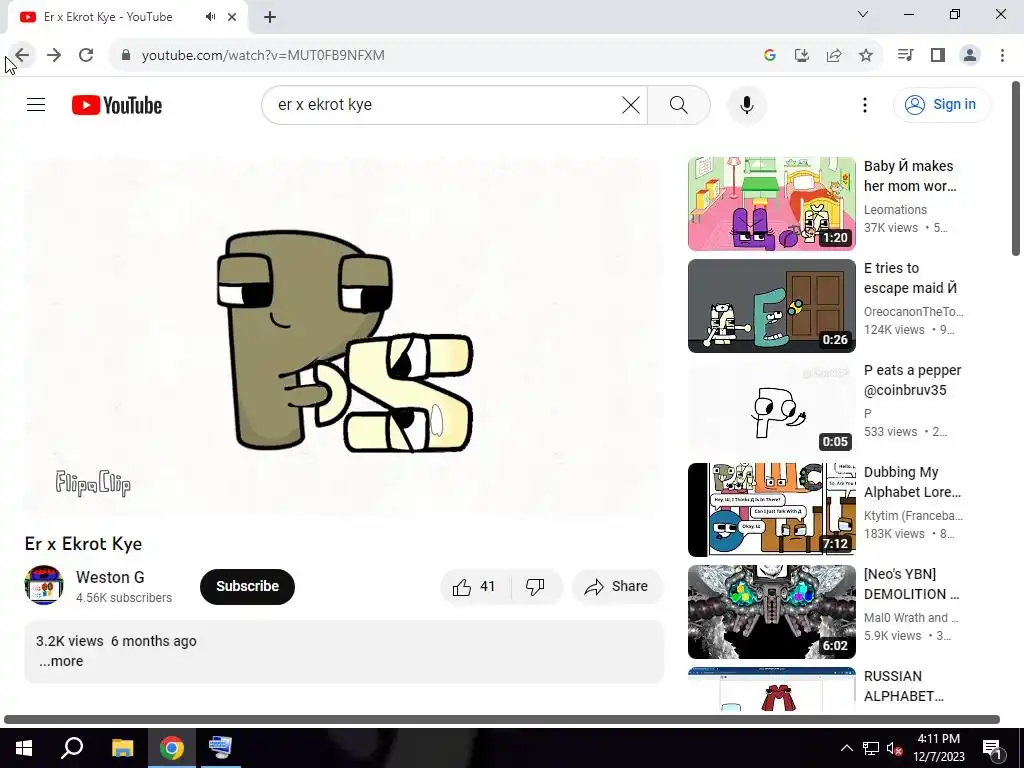The image size is (1024, 768).
Task: Click the browser forward arrow
Action: (54, 56)
